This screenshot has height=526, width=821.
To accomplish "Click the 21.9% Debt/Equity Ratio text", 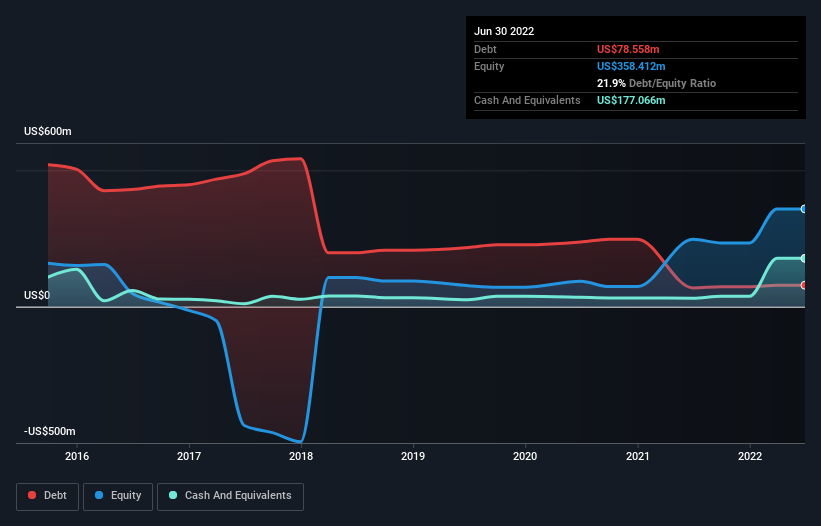I will pos(656,83).
